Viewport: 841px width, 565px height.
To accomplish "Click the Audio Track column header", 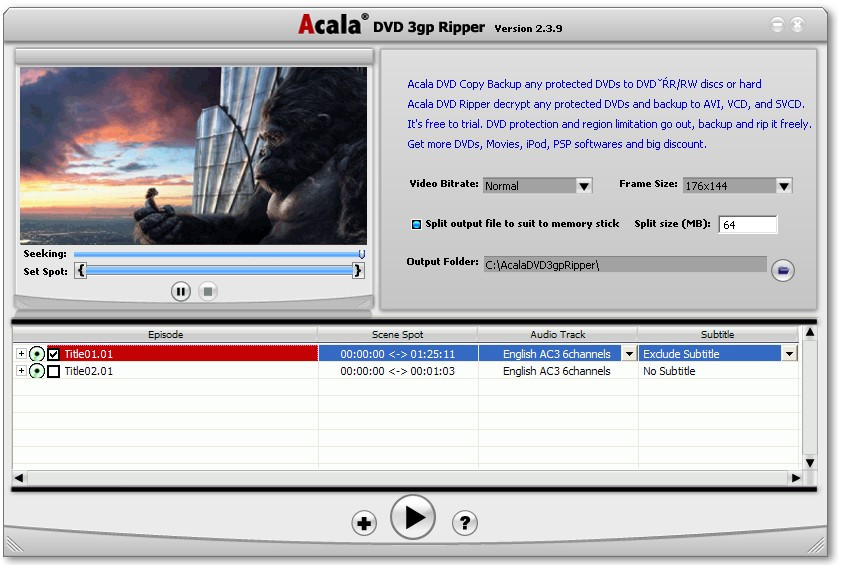I will 557,335.
